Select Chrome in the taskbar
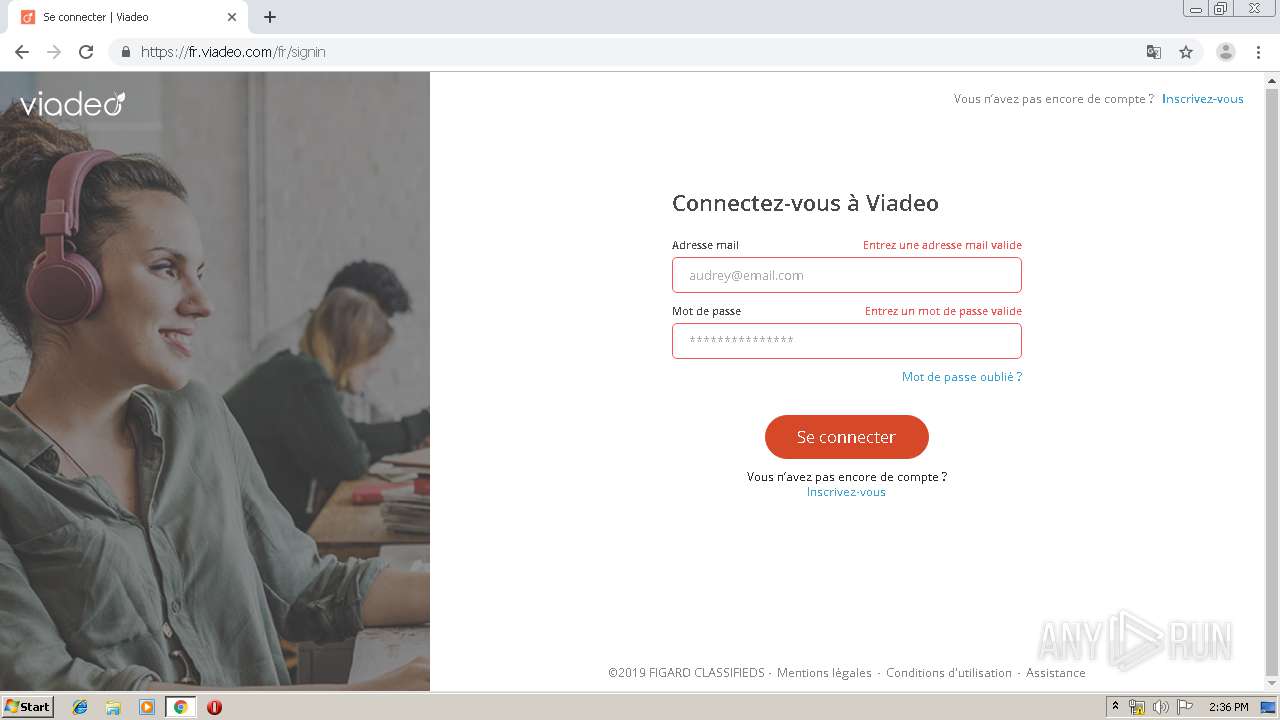The height and width of the screenshot is (720, 1280). (180, 707)
